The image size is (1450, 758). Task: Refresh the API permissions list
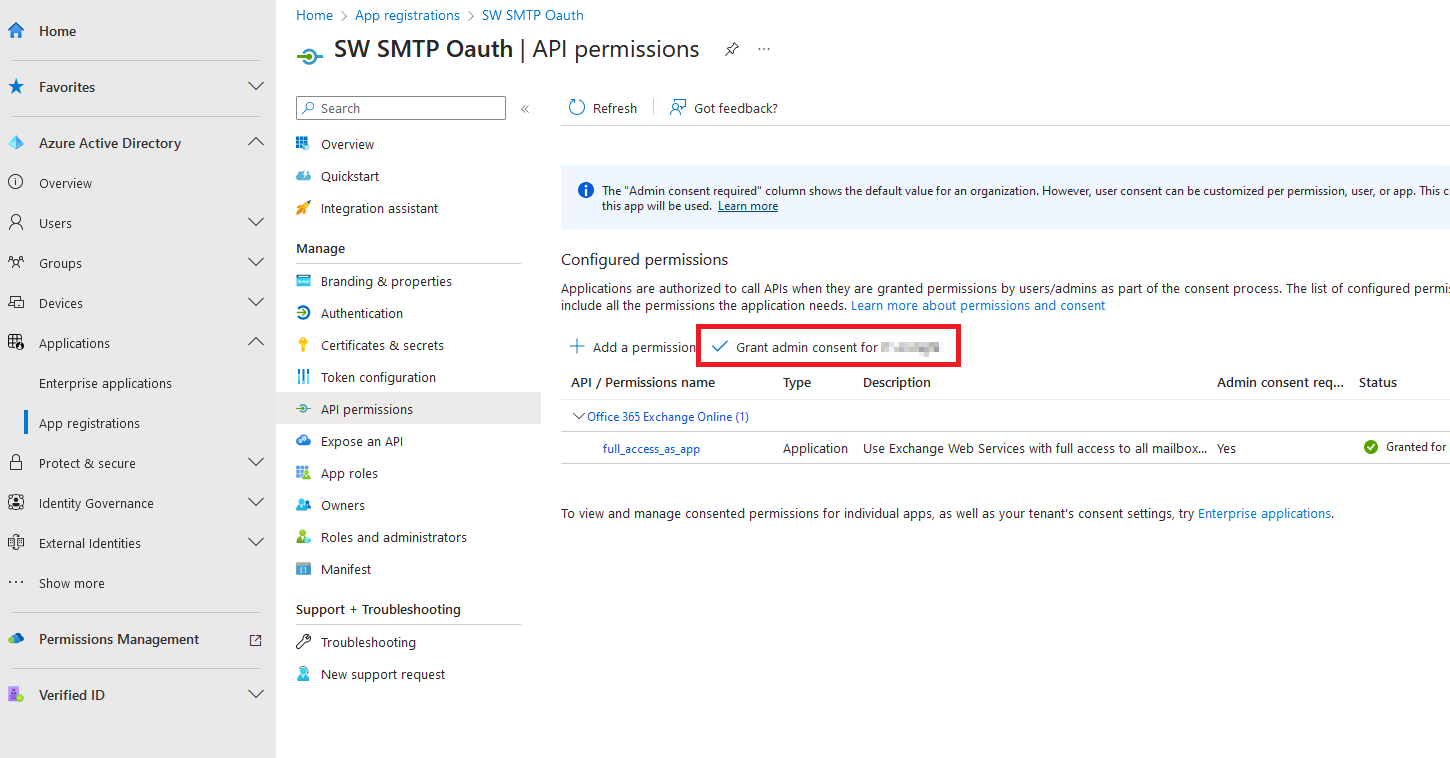pos(603,107)
